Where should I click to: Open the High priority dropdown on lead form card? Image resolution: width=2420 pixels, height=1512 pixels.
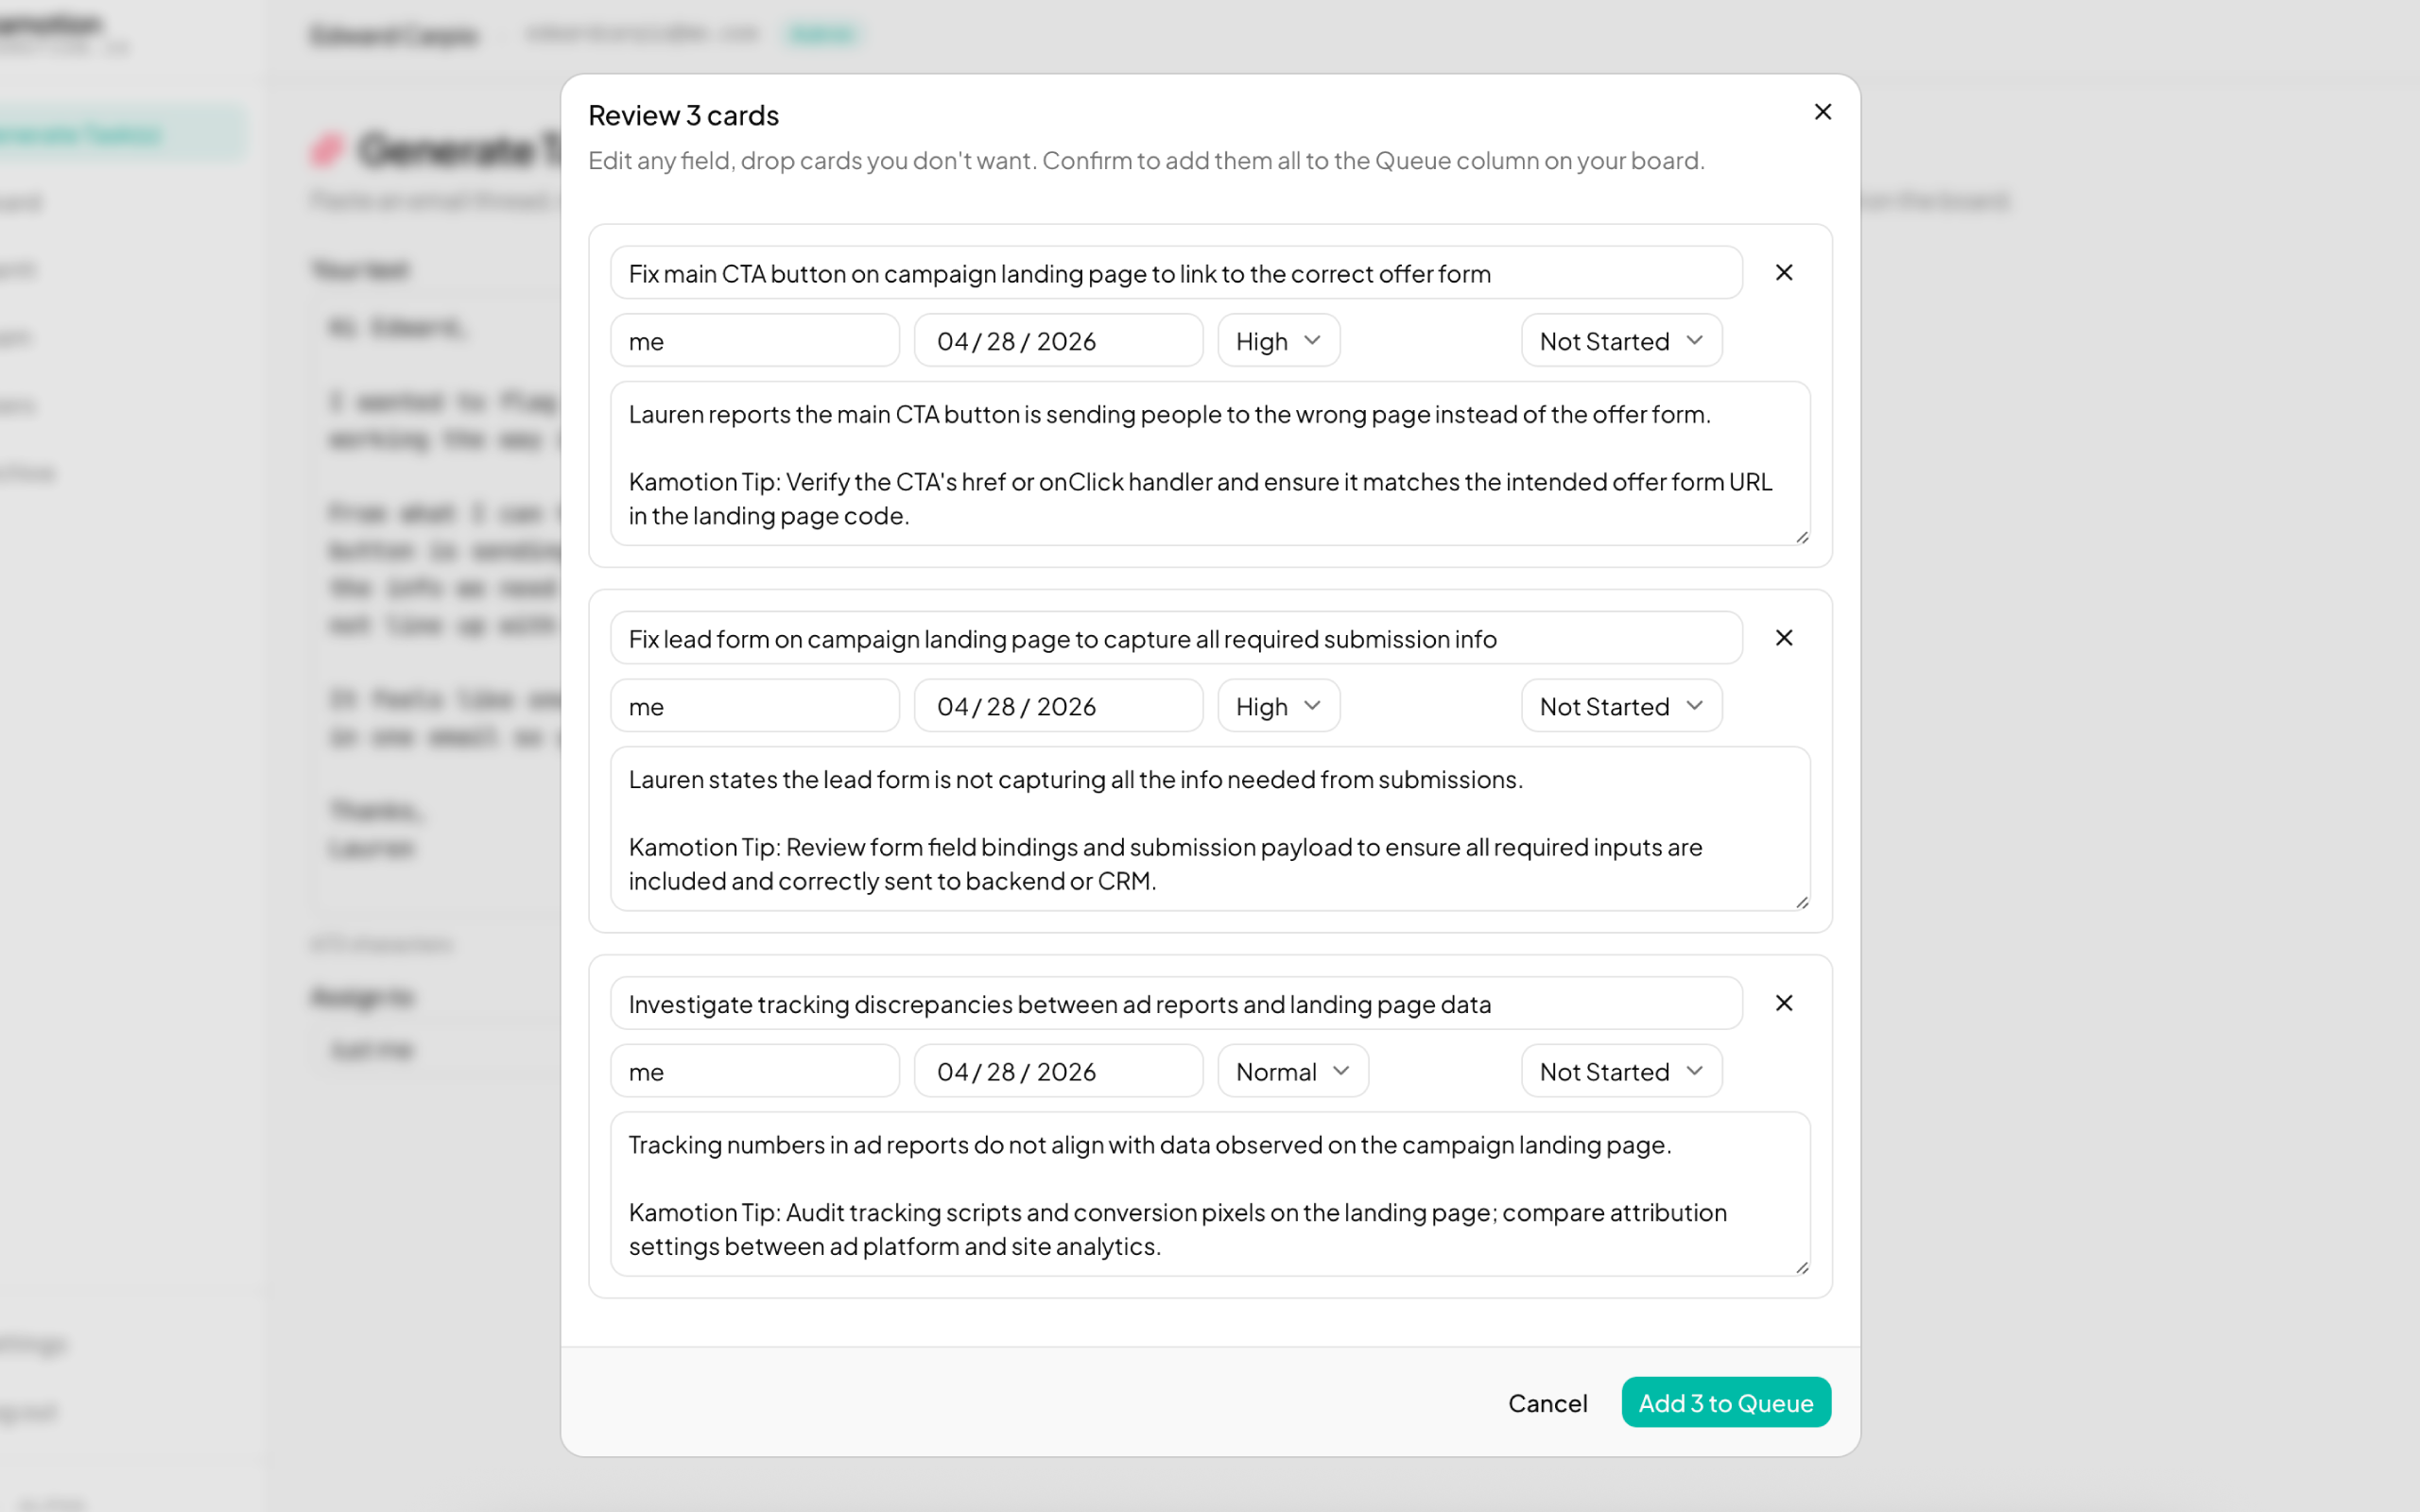[1277, 705]
